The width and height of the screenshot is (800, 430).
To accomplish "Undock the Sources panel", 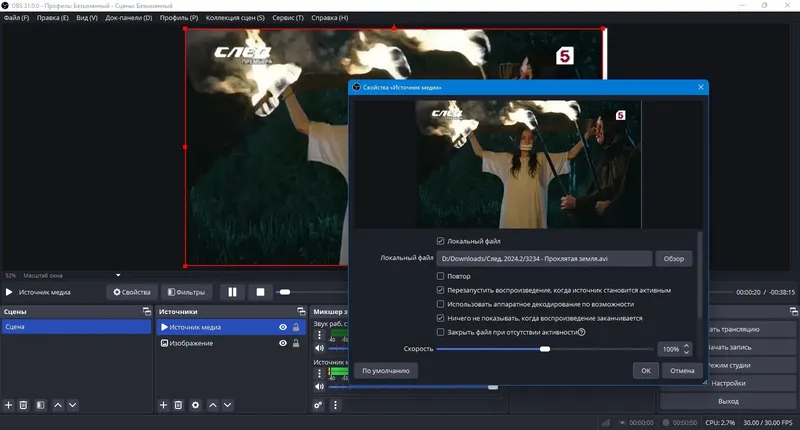I will (x=302, y=311).
